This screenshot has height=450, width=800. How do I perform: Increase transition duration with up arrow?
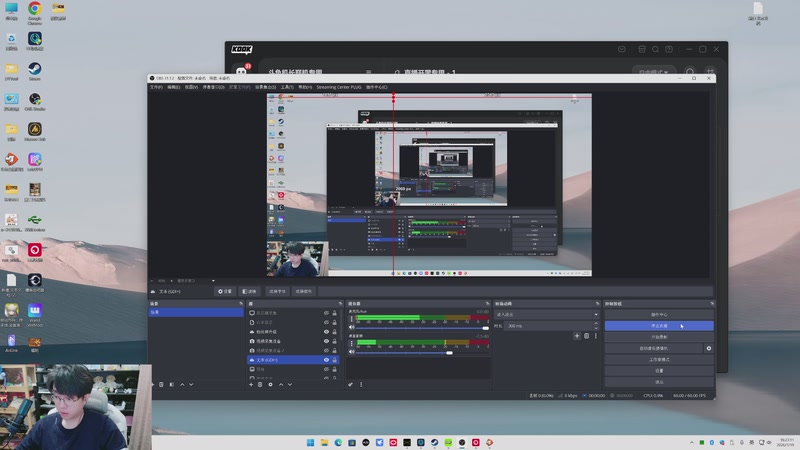click(x=596, y=323)
